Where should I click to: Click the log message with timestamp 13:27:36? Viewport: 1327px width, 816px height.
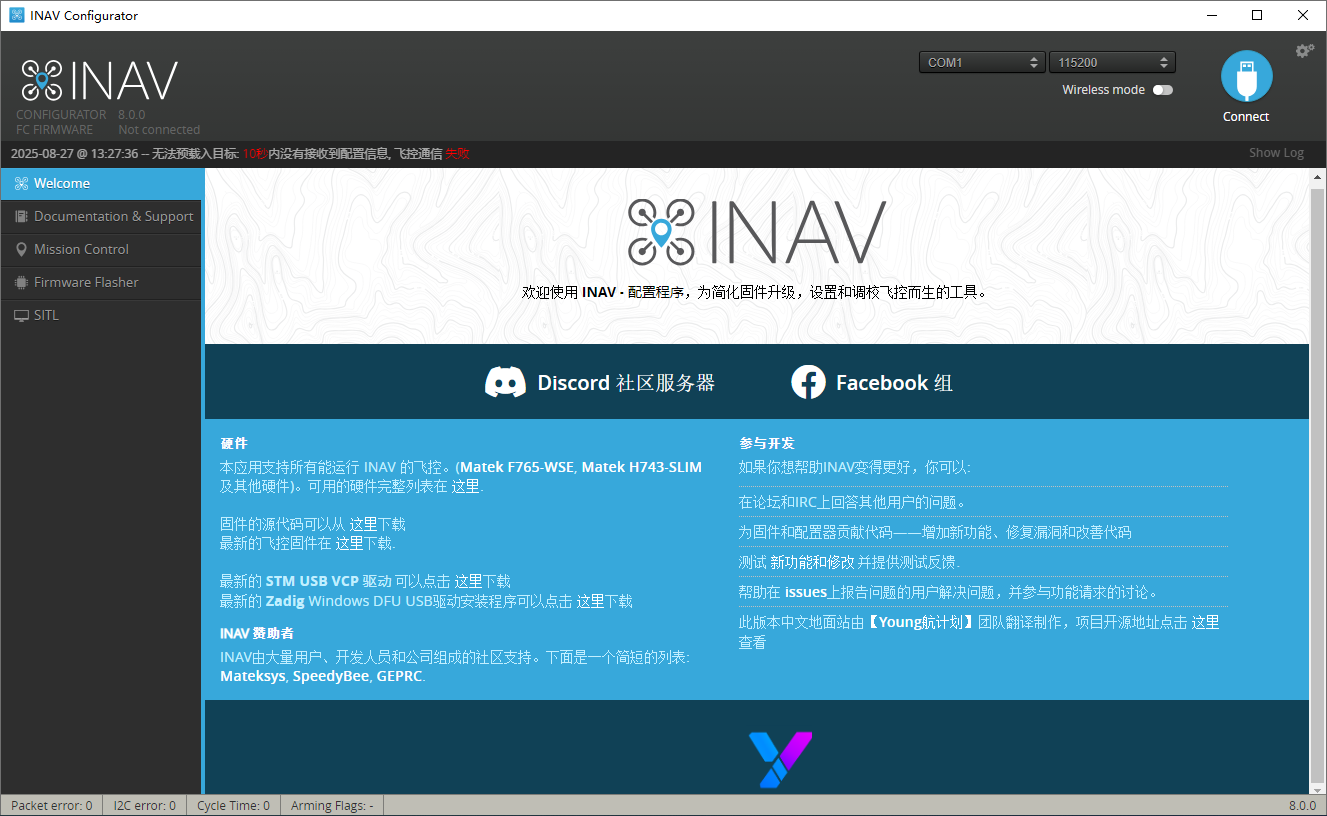240,153
